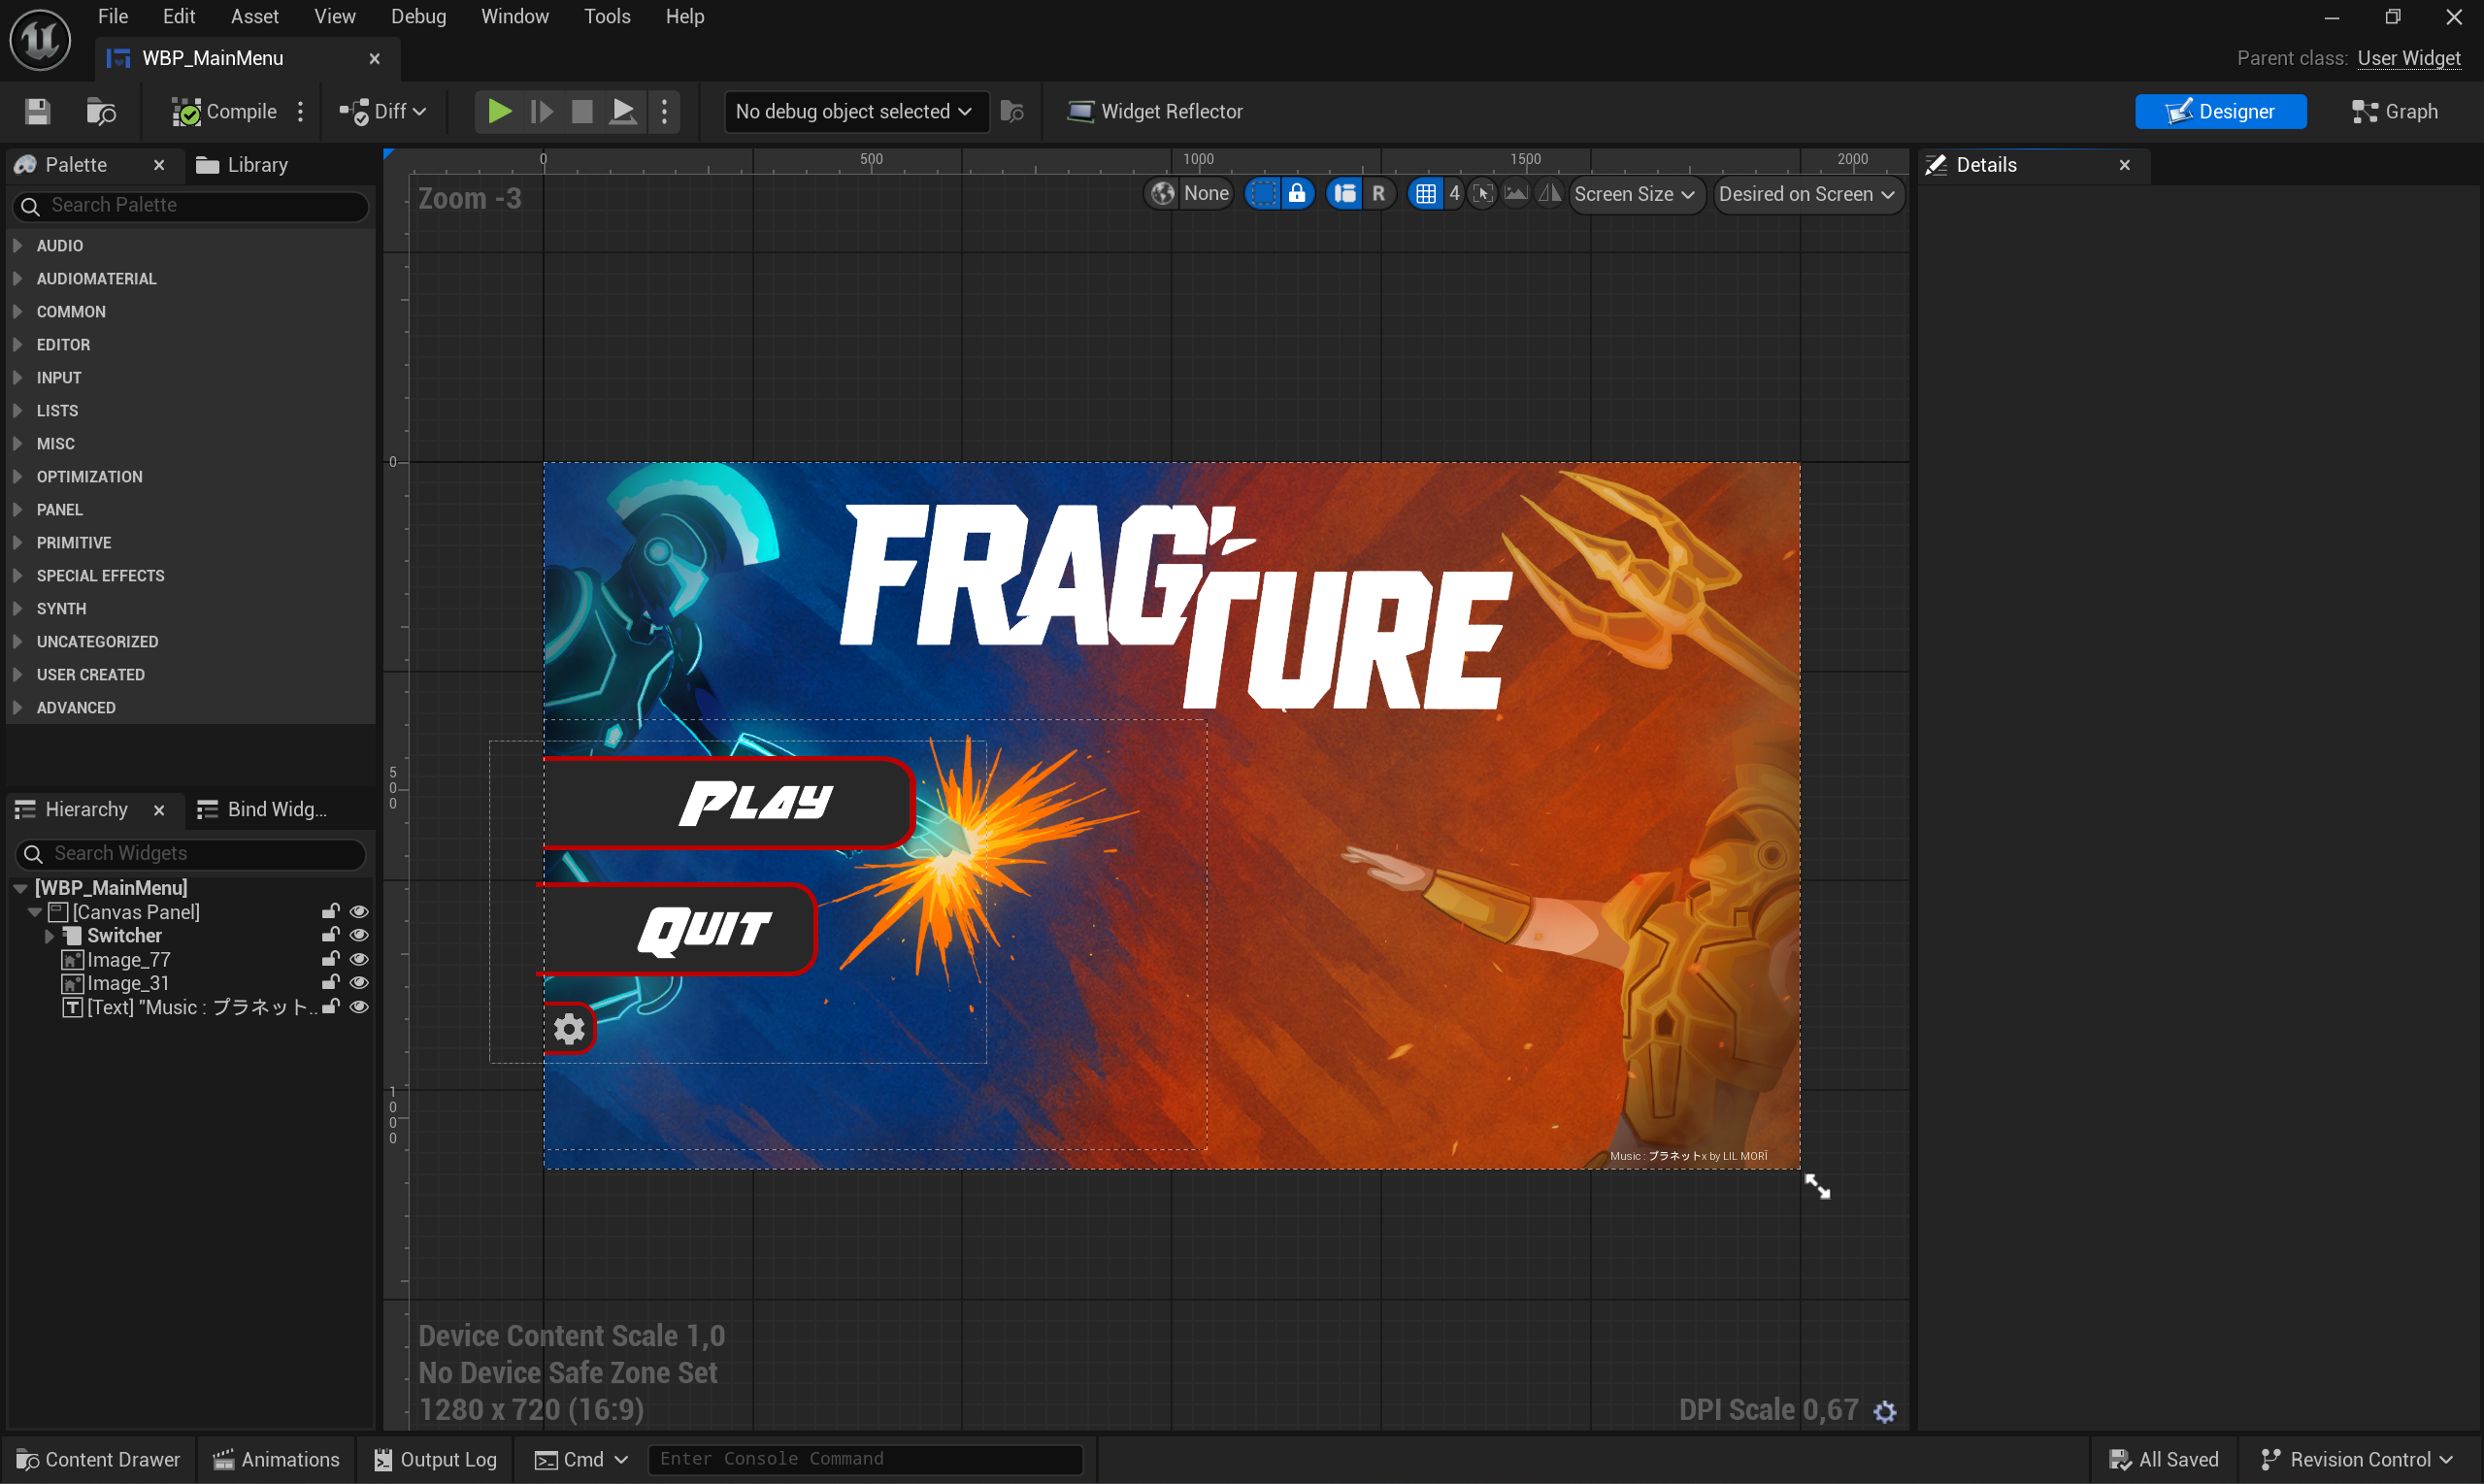Click the Browse to asset icon

[101, 111]
